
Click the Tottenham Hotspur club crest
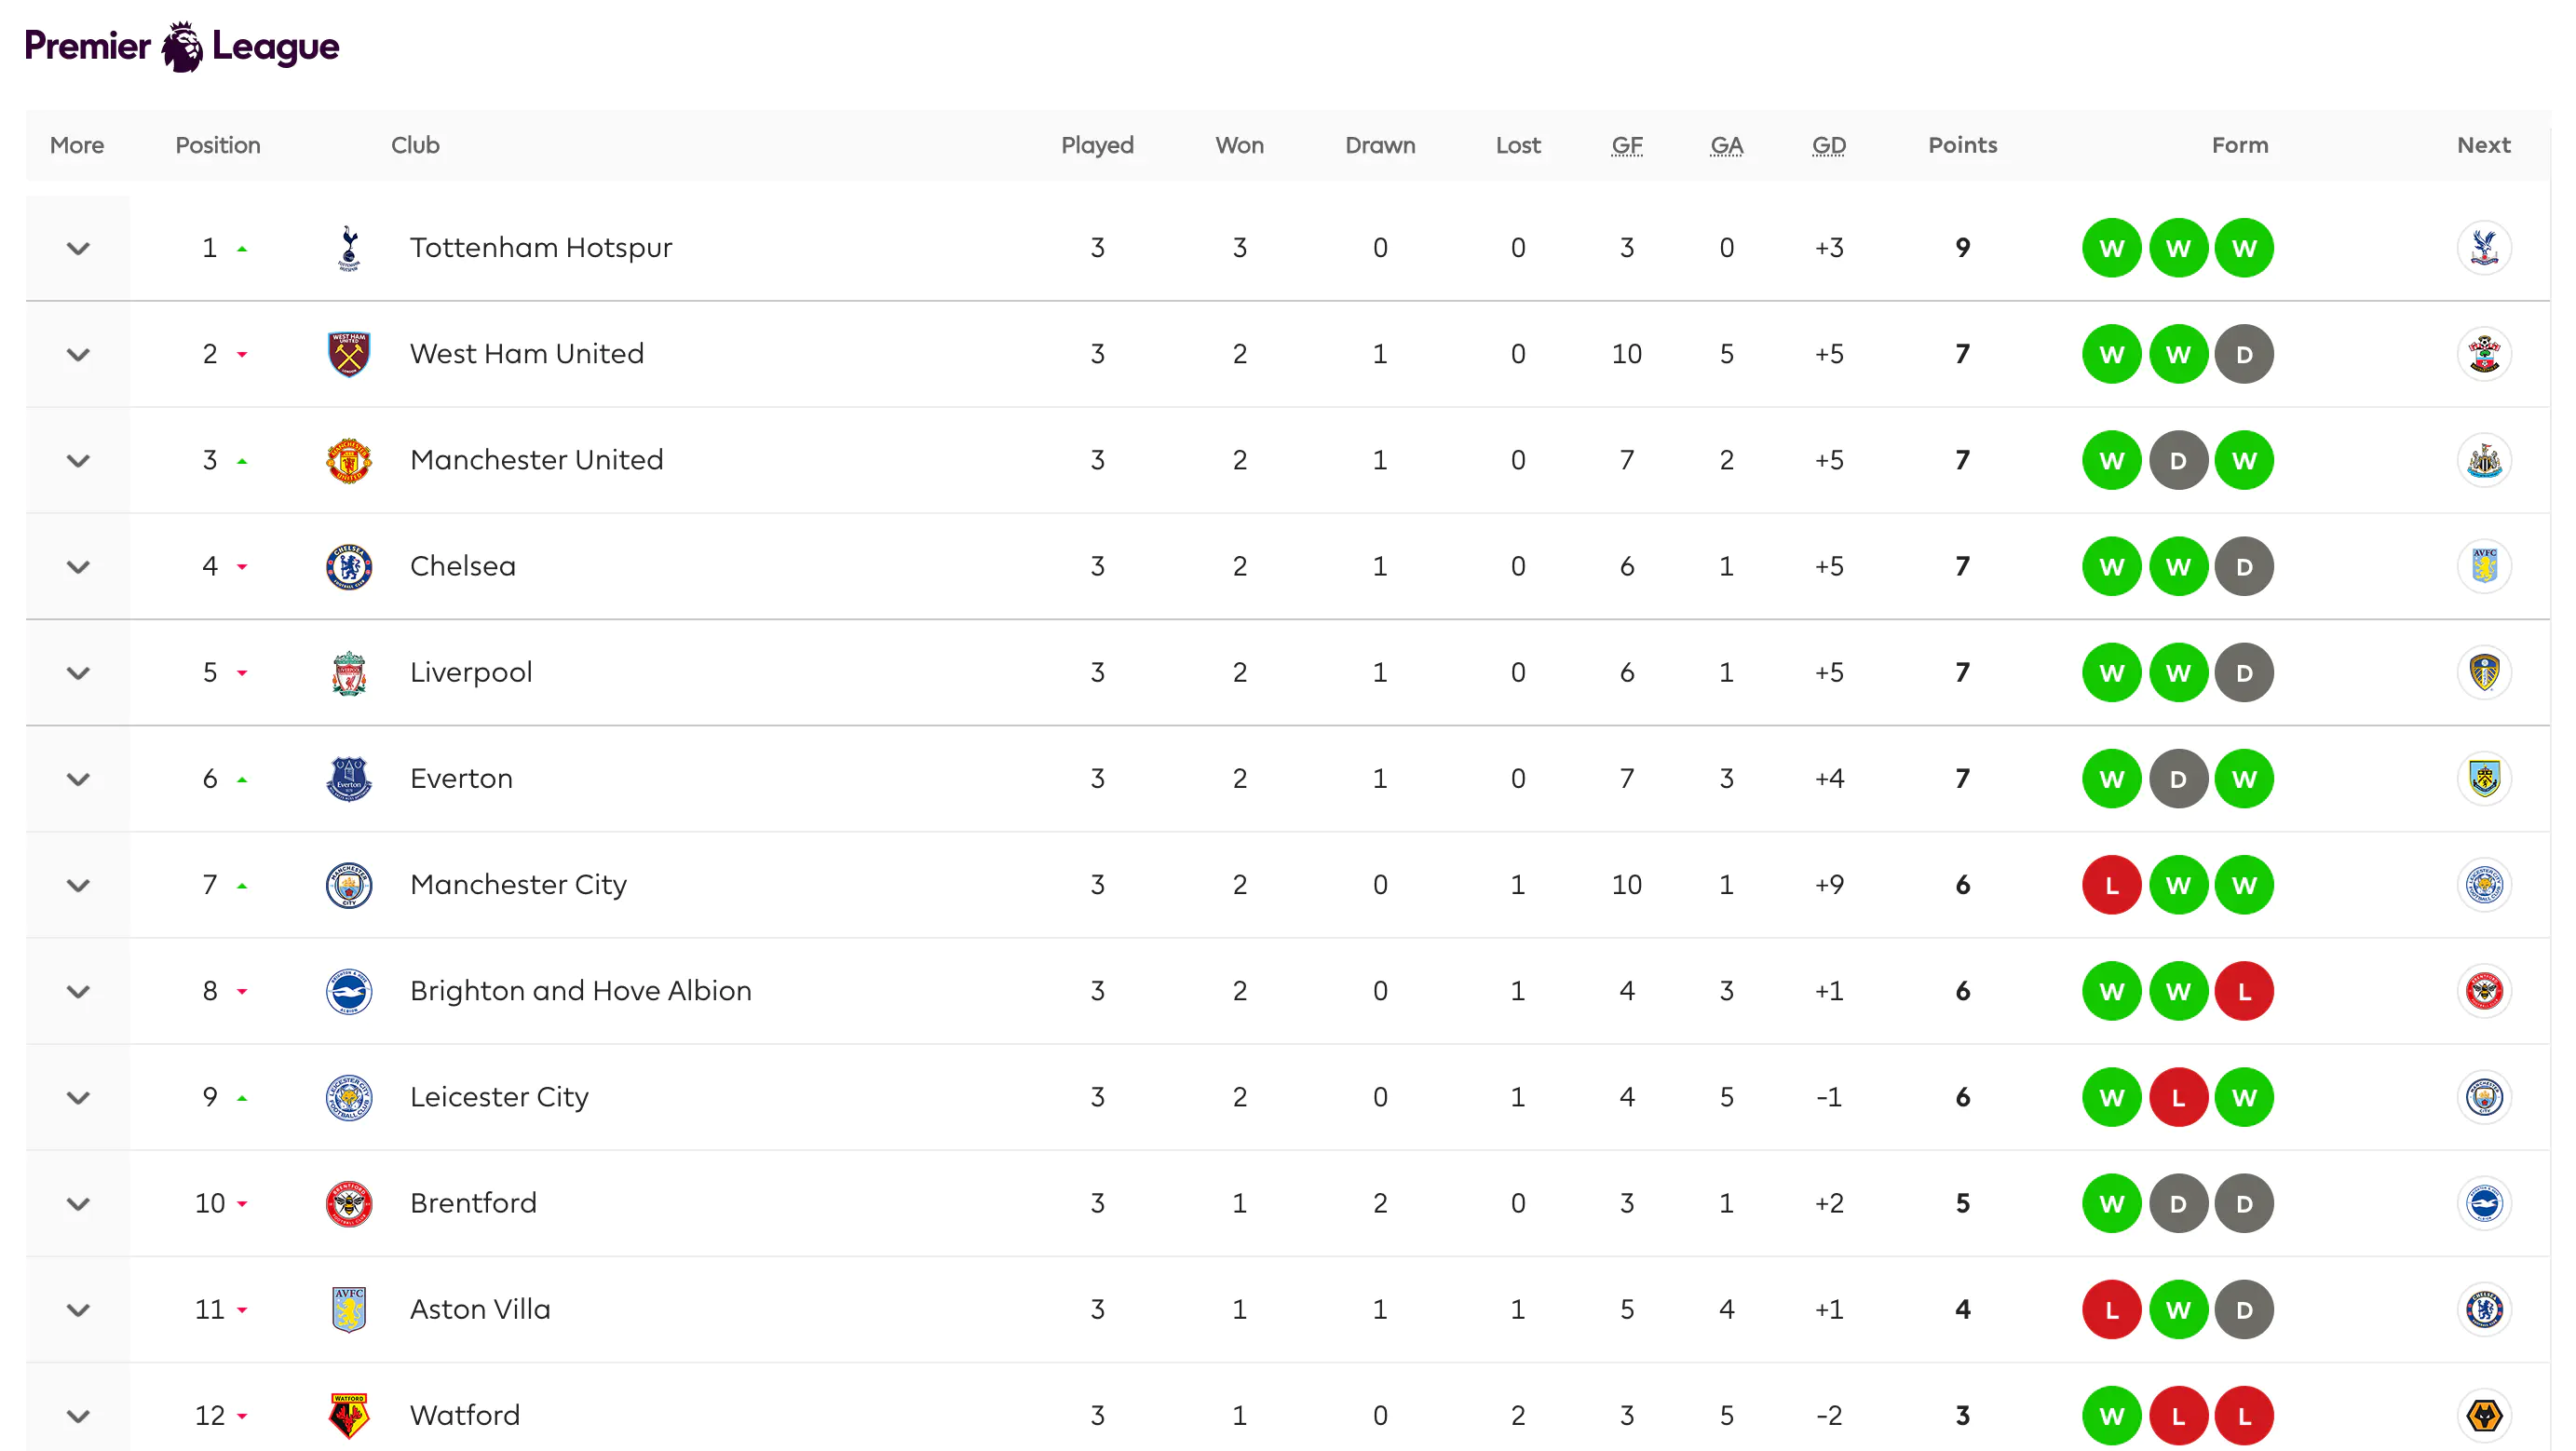(349, 248)
